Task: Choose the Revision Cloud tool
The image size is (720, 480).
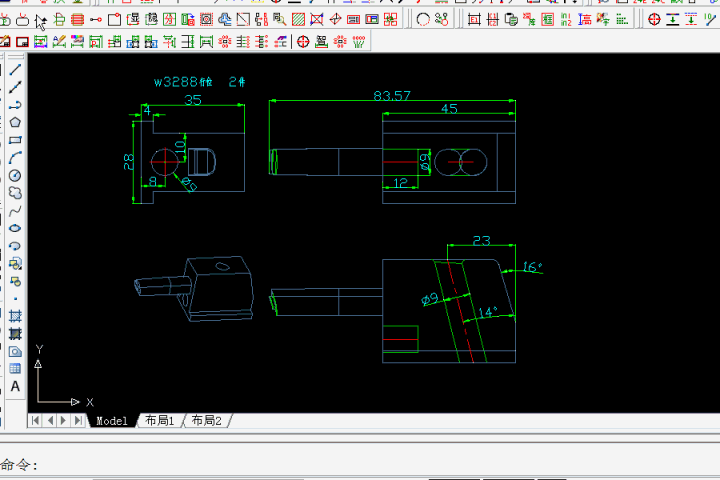Action: 15,193
